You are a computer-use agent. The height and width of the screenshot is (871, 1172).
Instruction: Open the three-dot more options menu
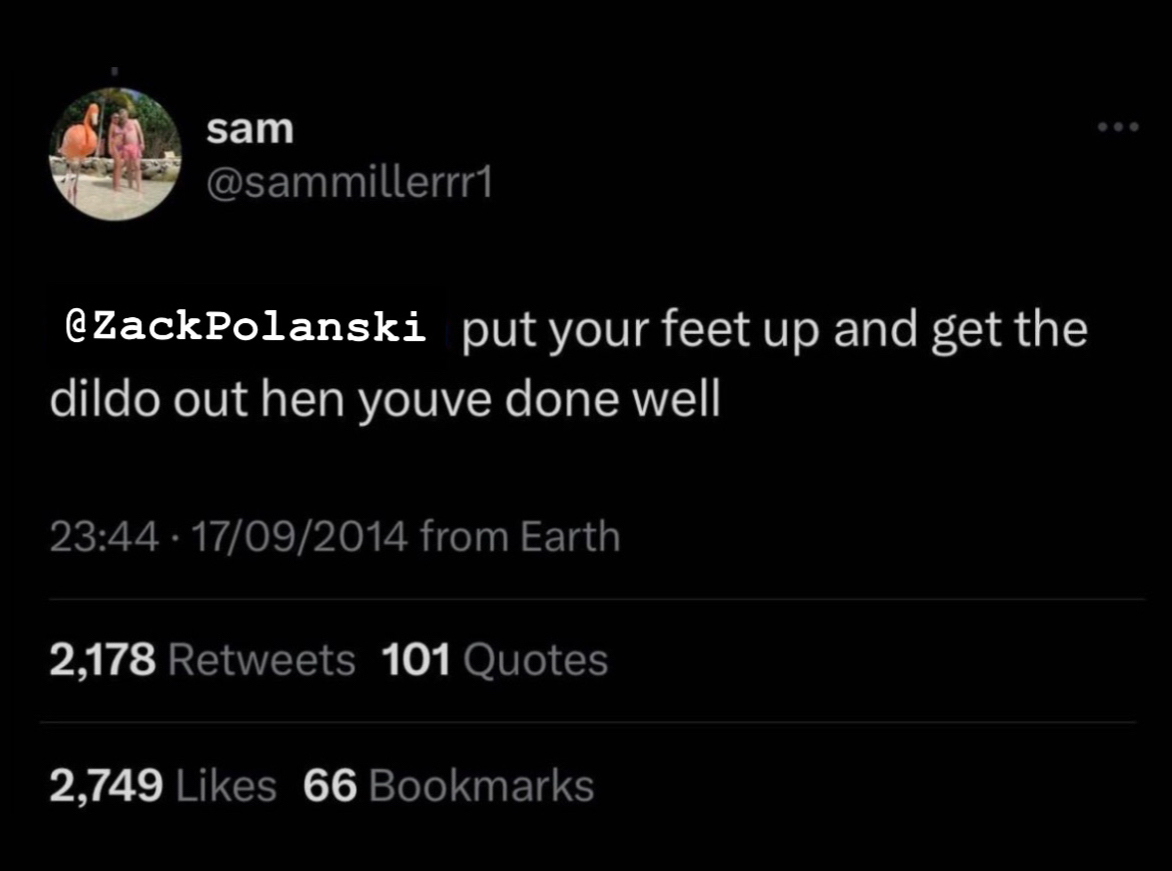pos(1117,127)
